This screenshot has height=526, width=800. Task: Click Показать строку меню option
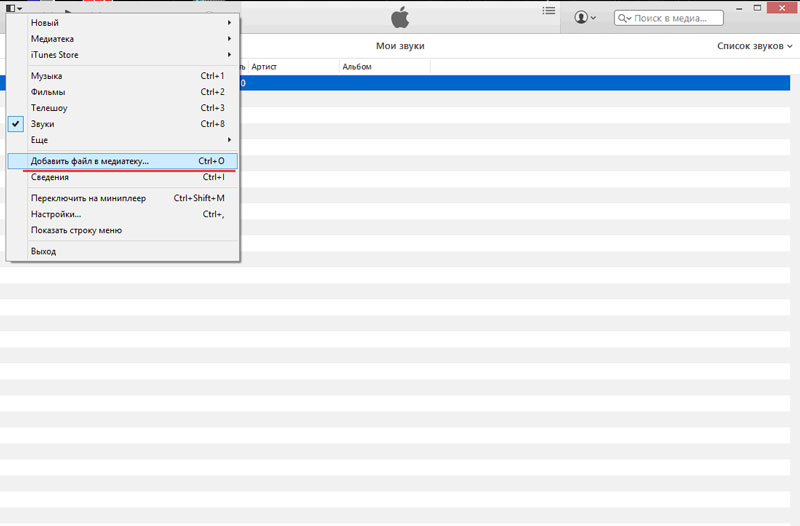coord(76,230)
